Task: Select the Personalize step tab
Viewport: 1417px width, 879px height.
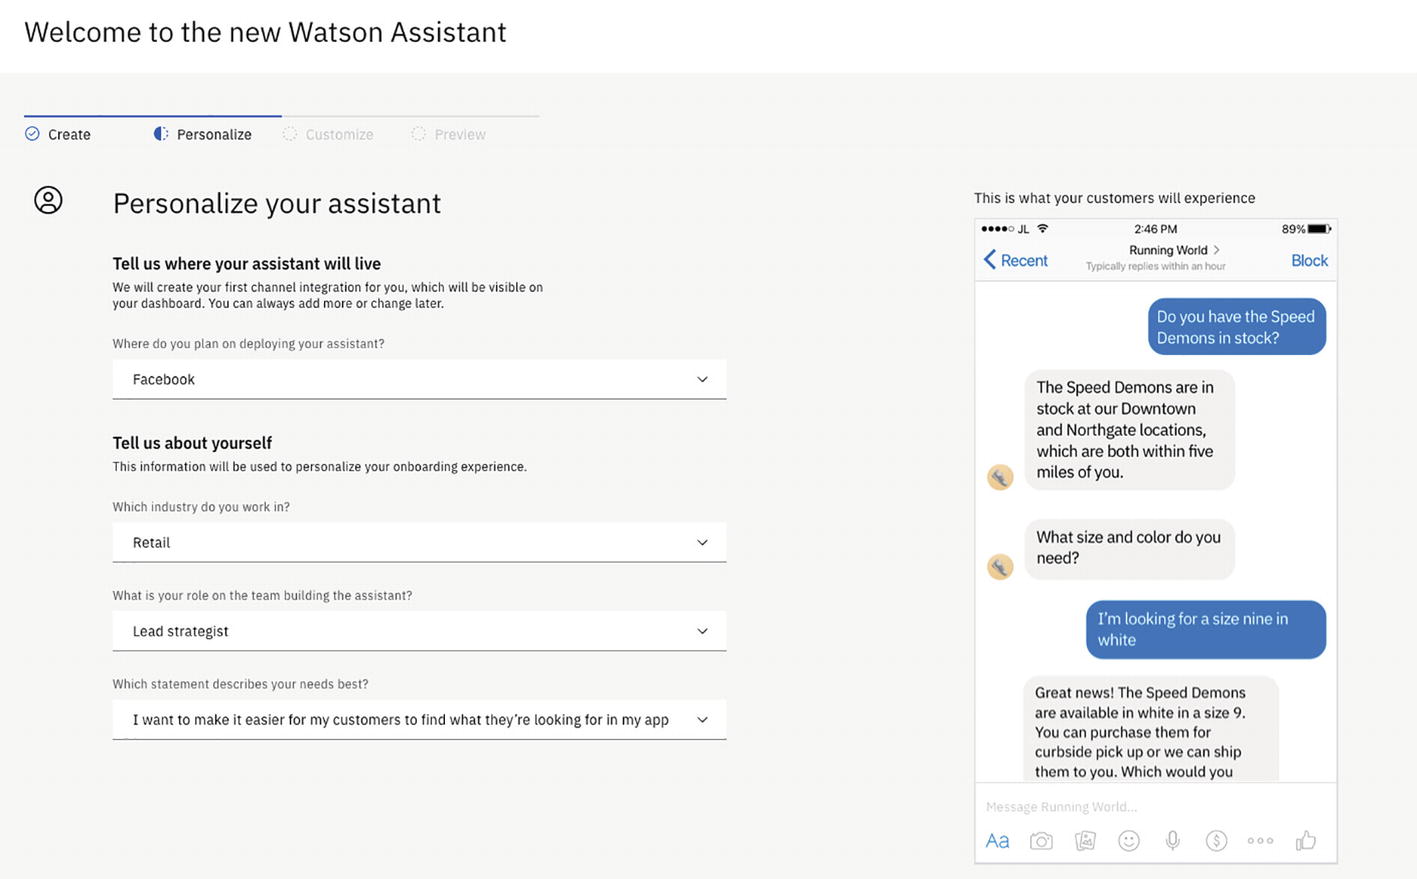Action: tap(203, 134)
